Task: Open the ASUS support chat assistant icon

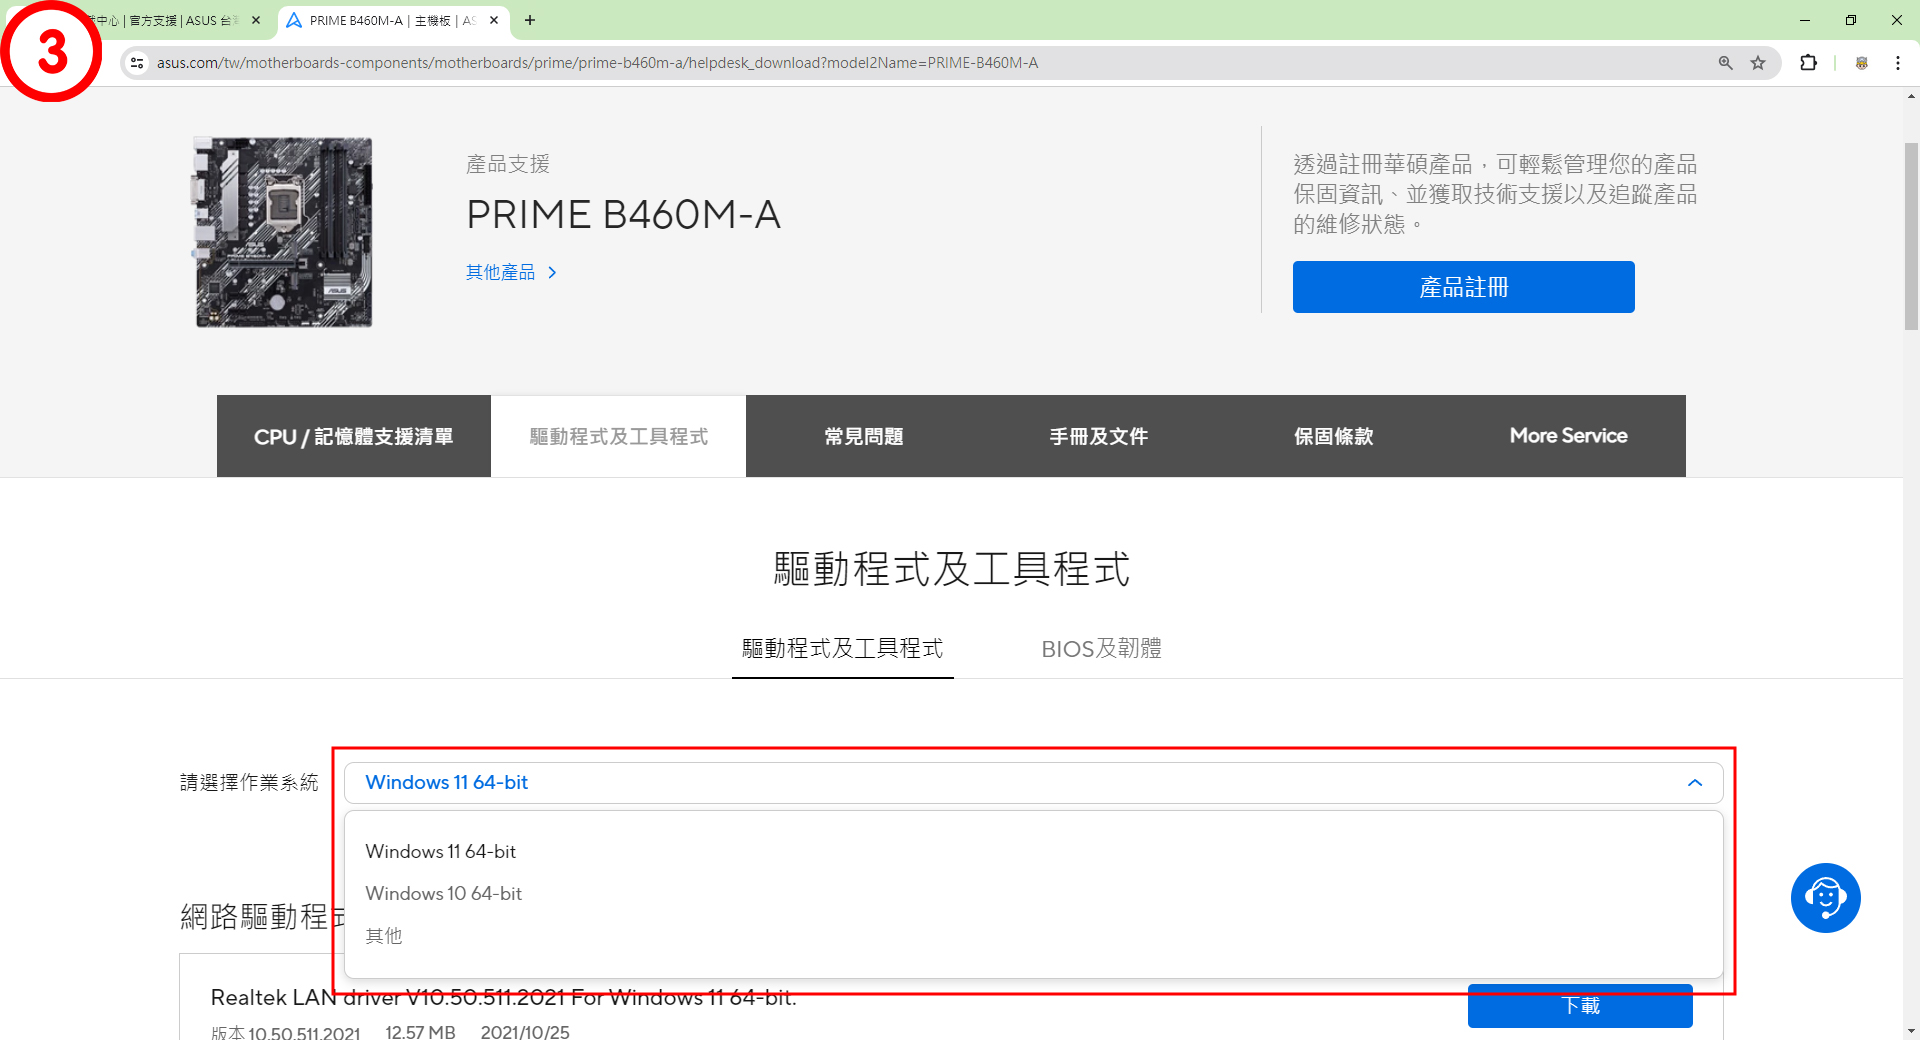Action: point(1825,898)
